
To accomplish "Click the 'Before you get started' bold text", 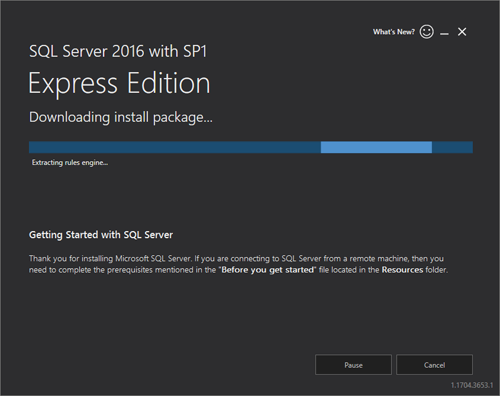I will click(268, 270).
